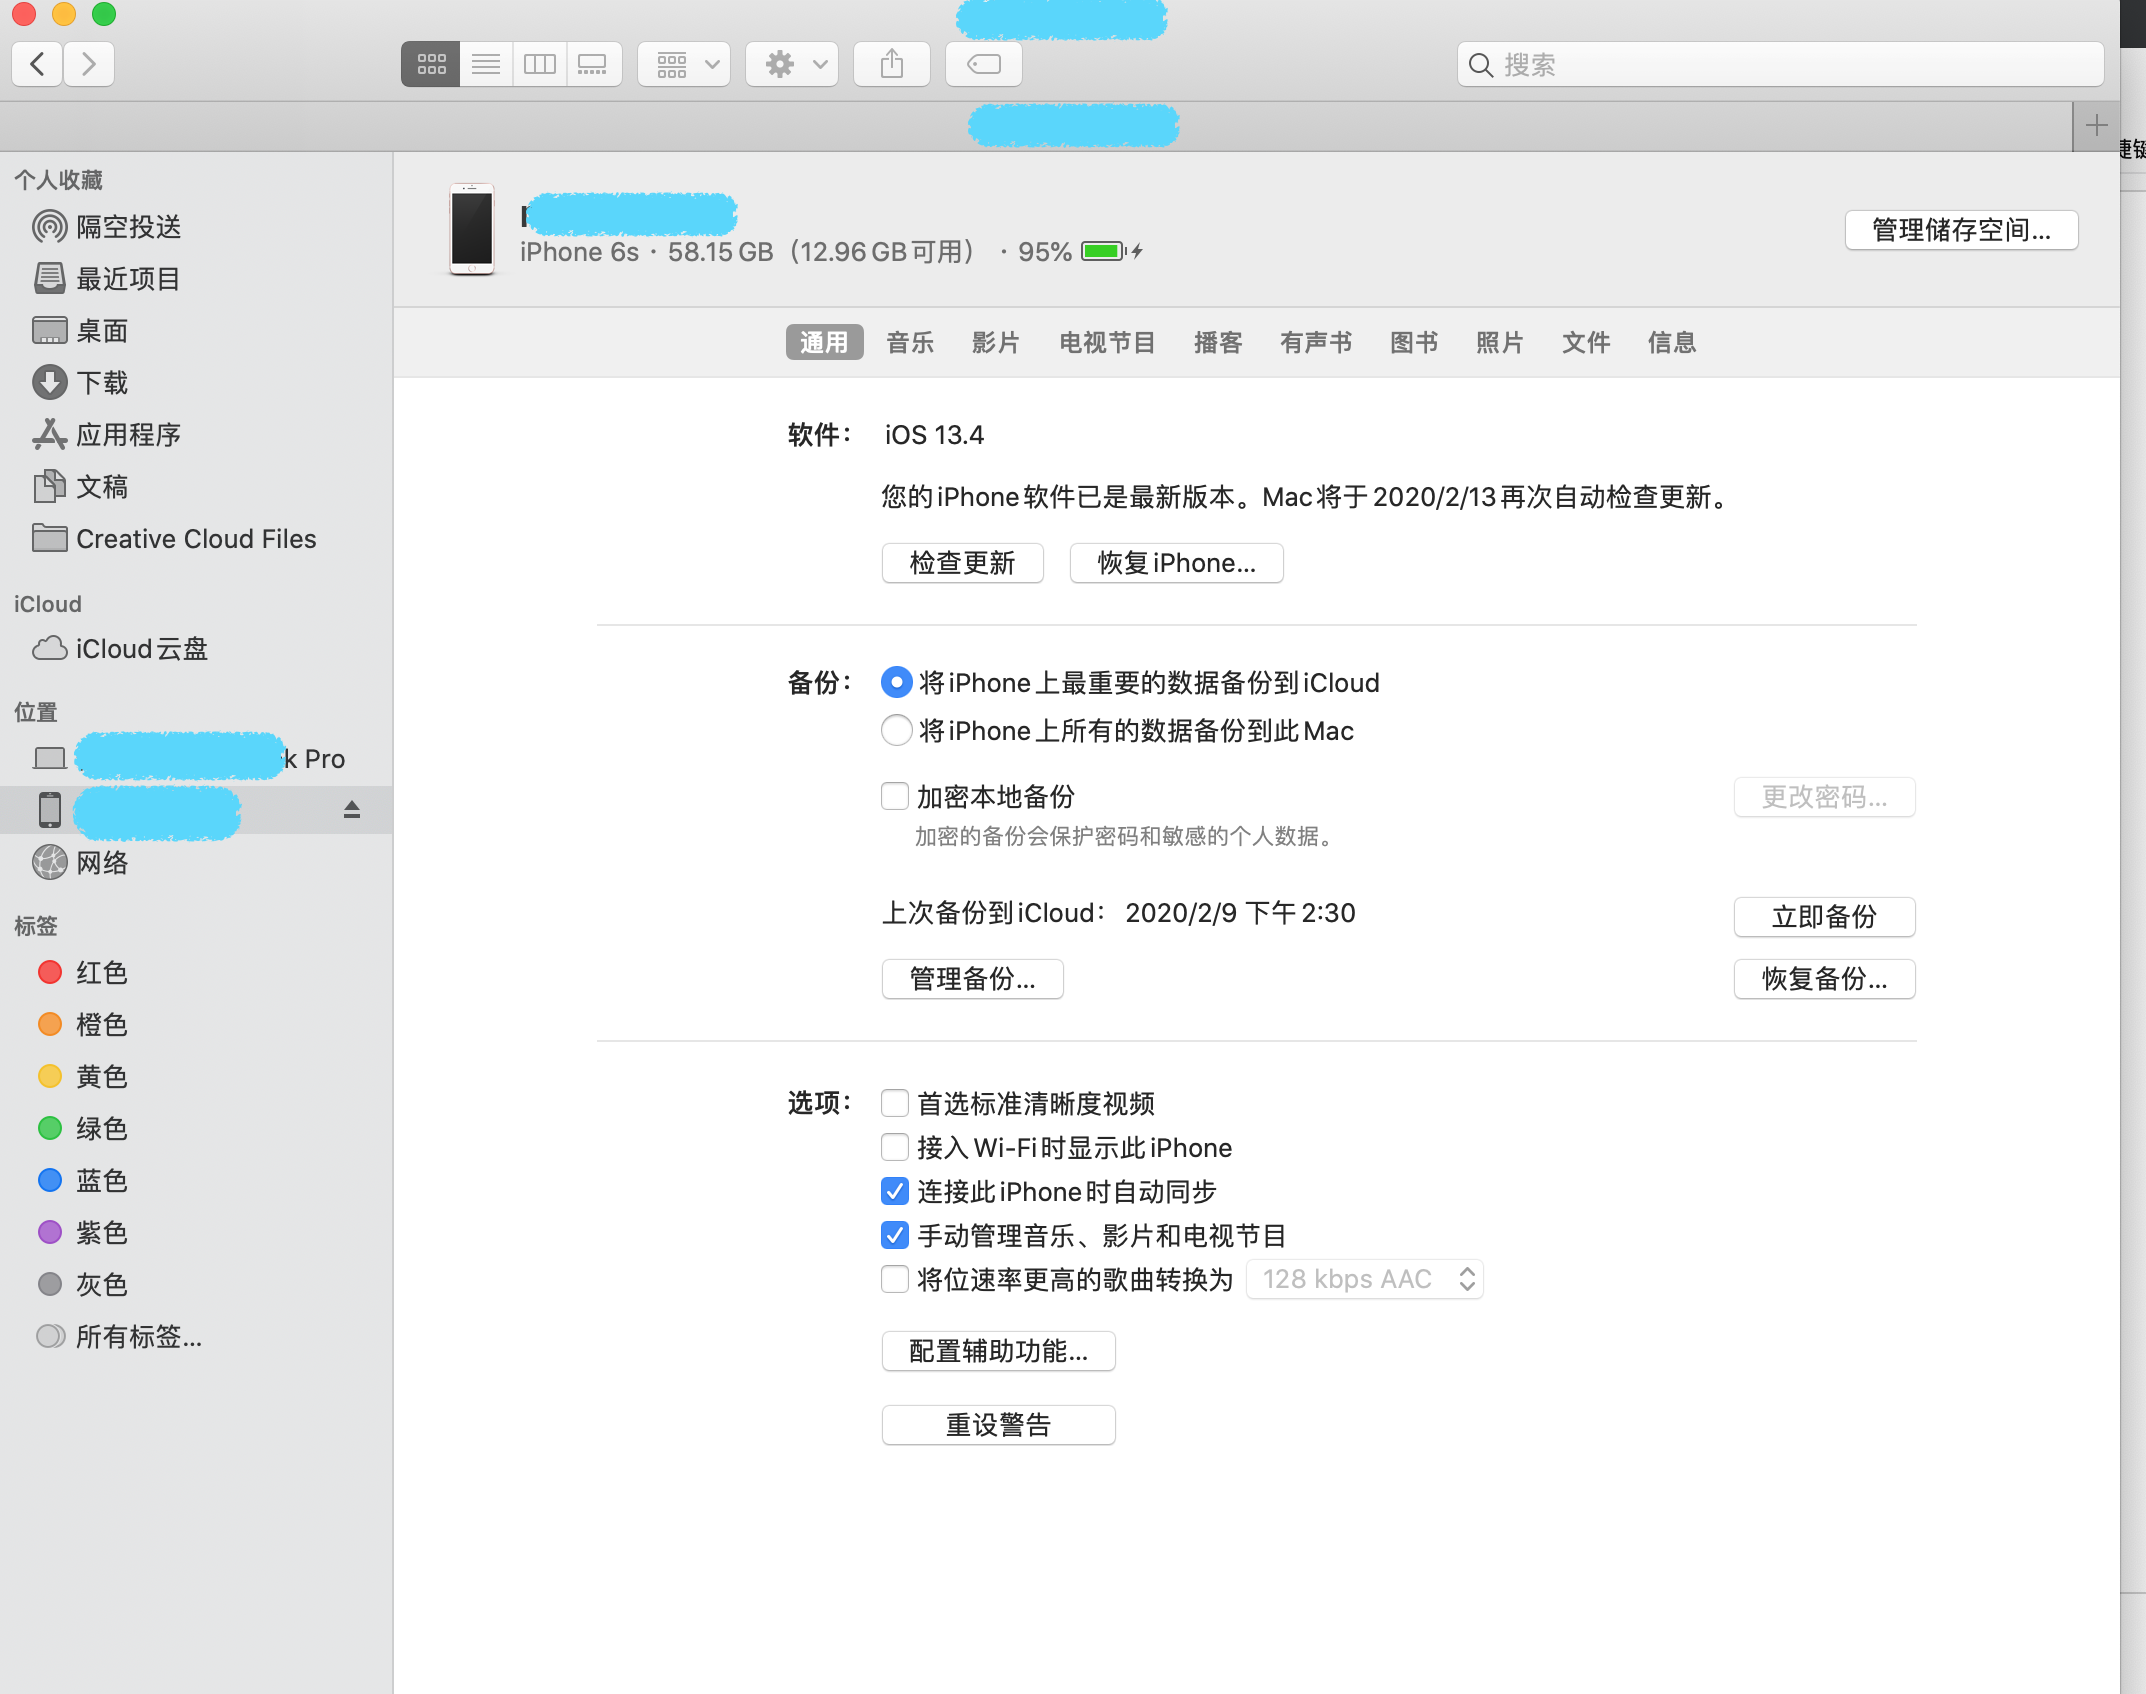The height and width of the screenshot is (1694, 2146).
Task: Switch to the 音乐 tab
Action: (x=910, y=343)
